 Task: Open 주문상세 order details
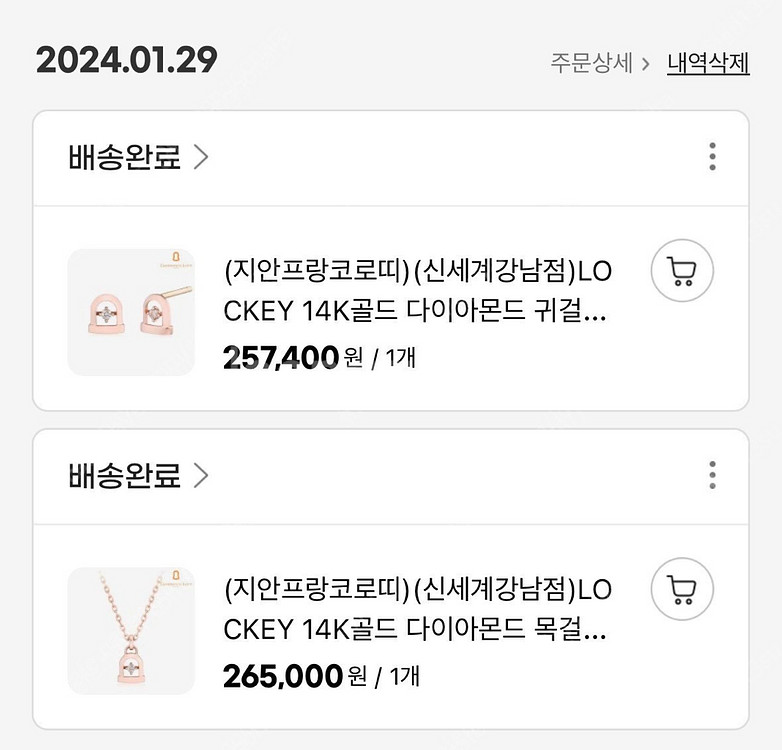[x=591, y=63]
